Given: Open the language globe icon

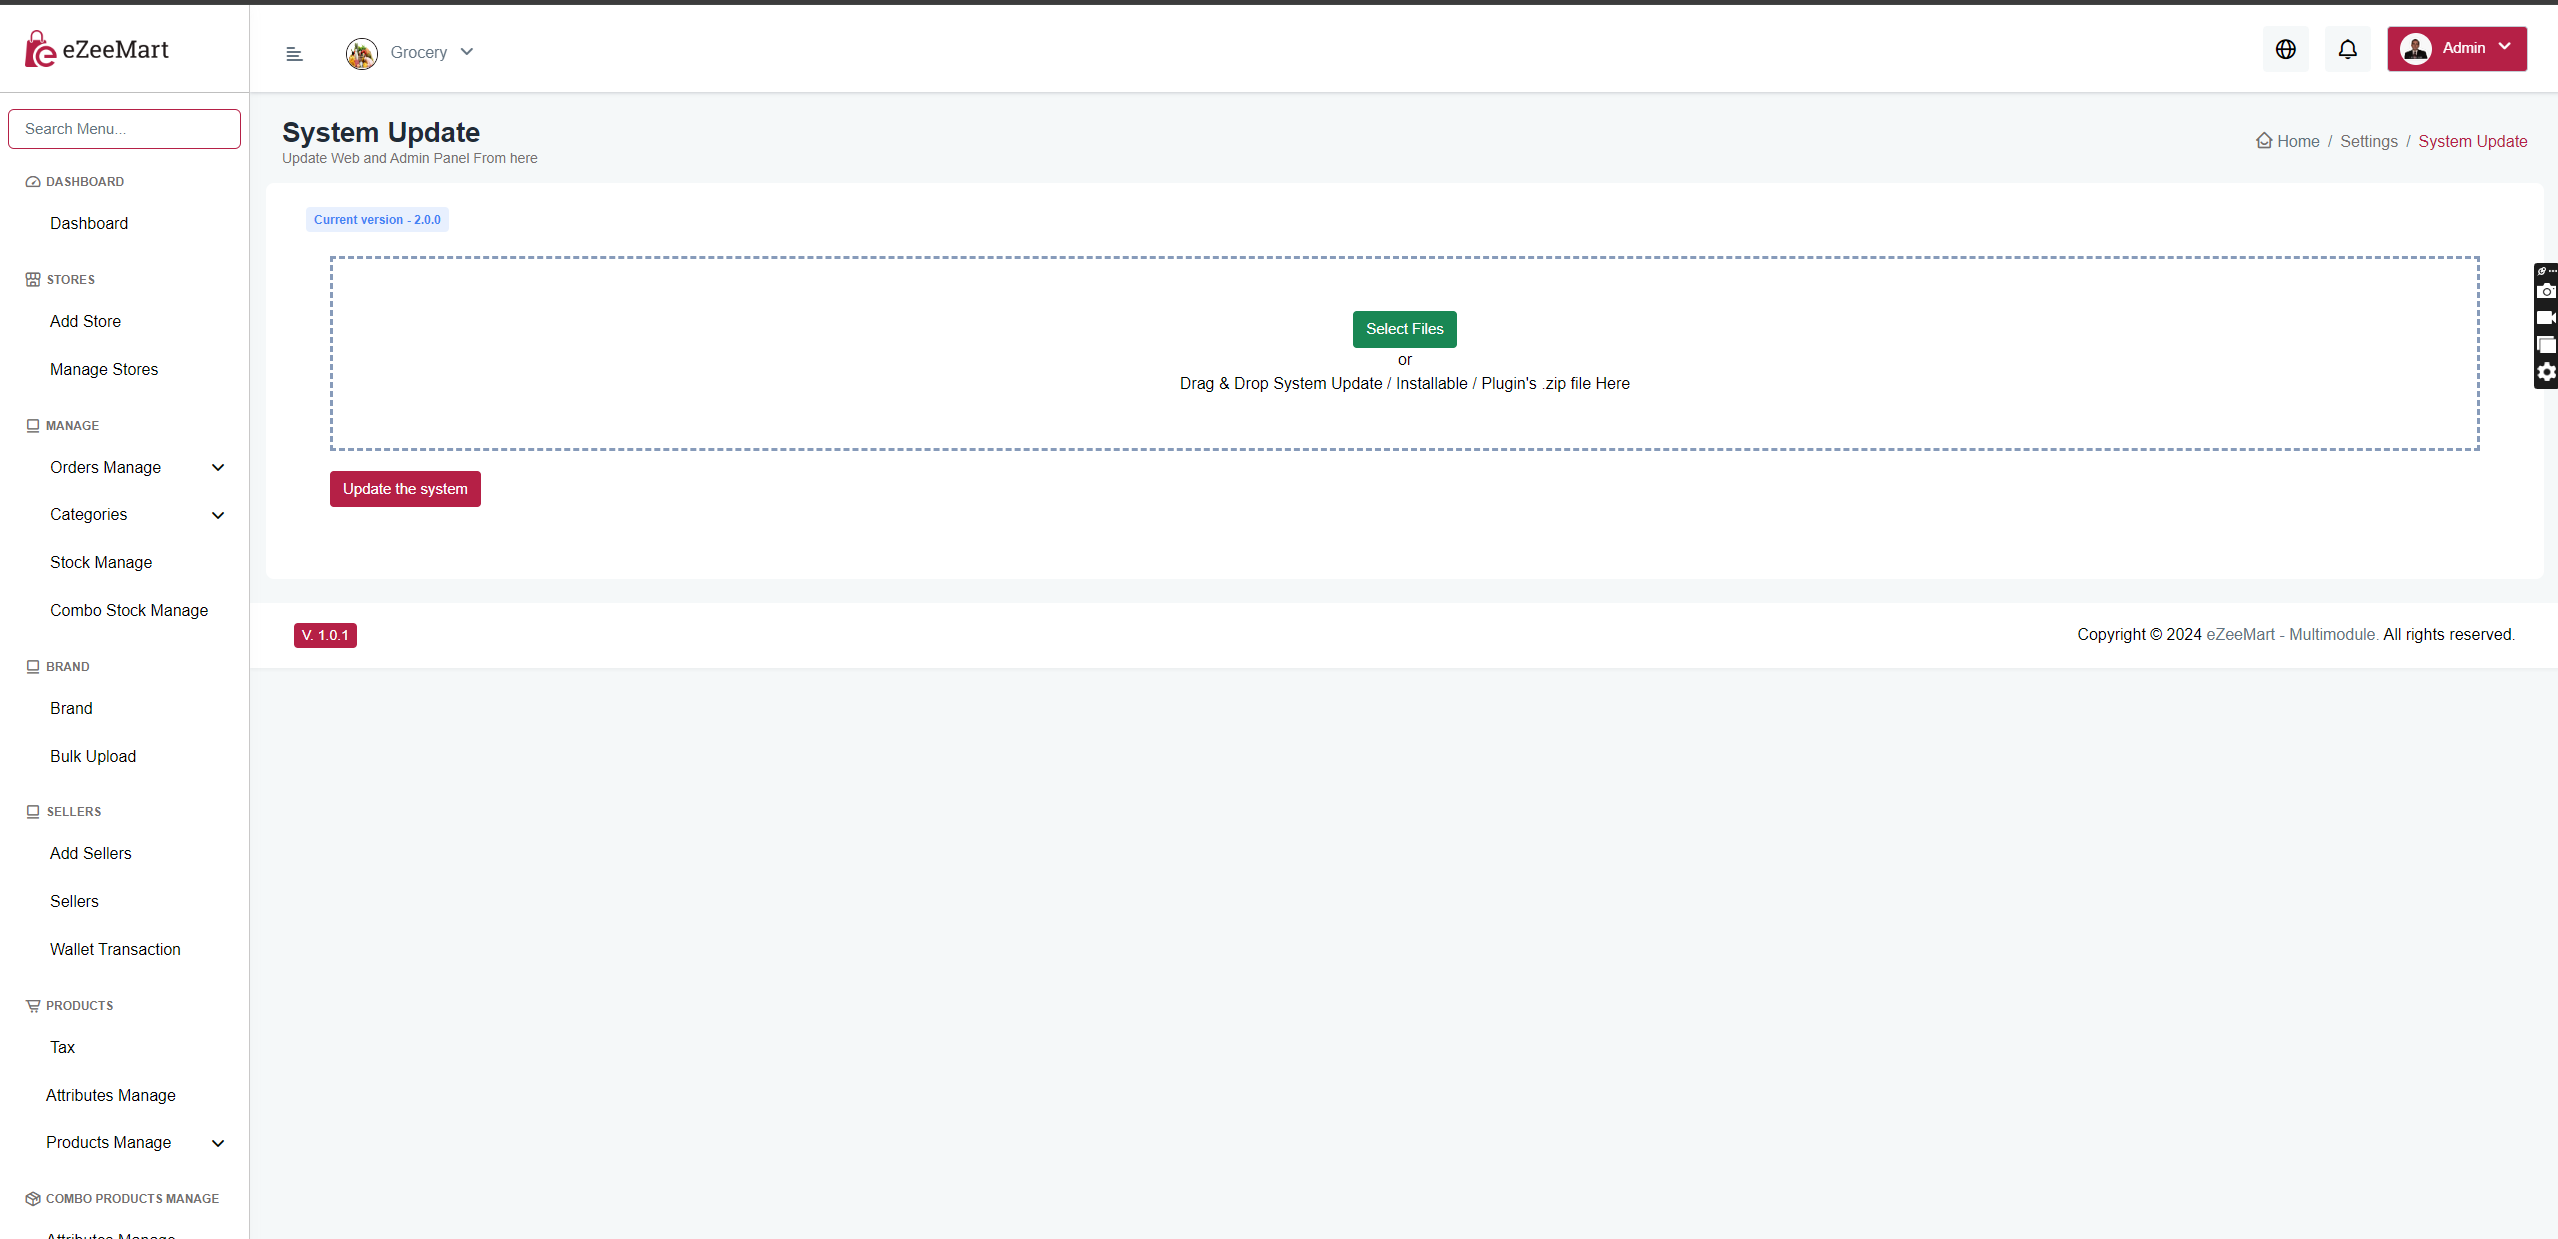Looking at the screenshot, I should pyautogui.click(x=2285, y=49).
